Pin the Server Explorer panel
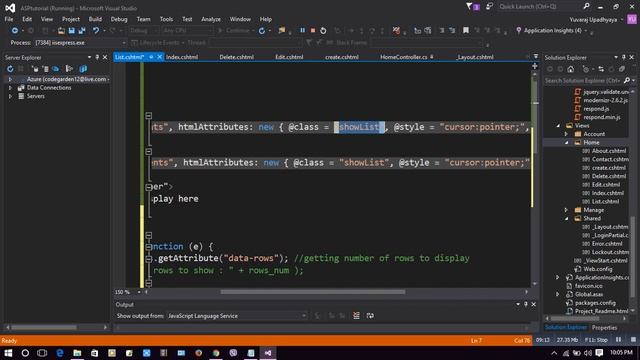 click(x=97, y=57)
